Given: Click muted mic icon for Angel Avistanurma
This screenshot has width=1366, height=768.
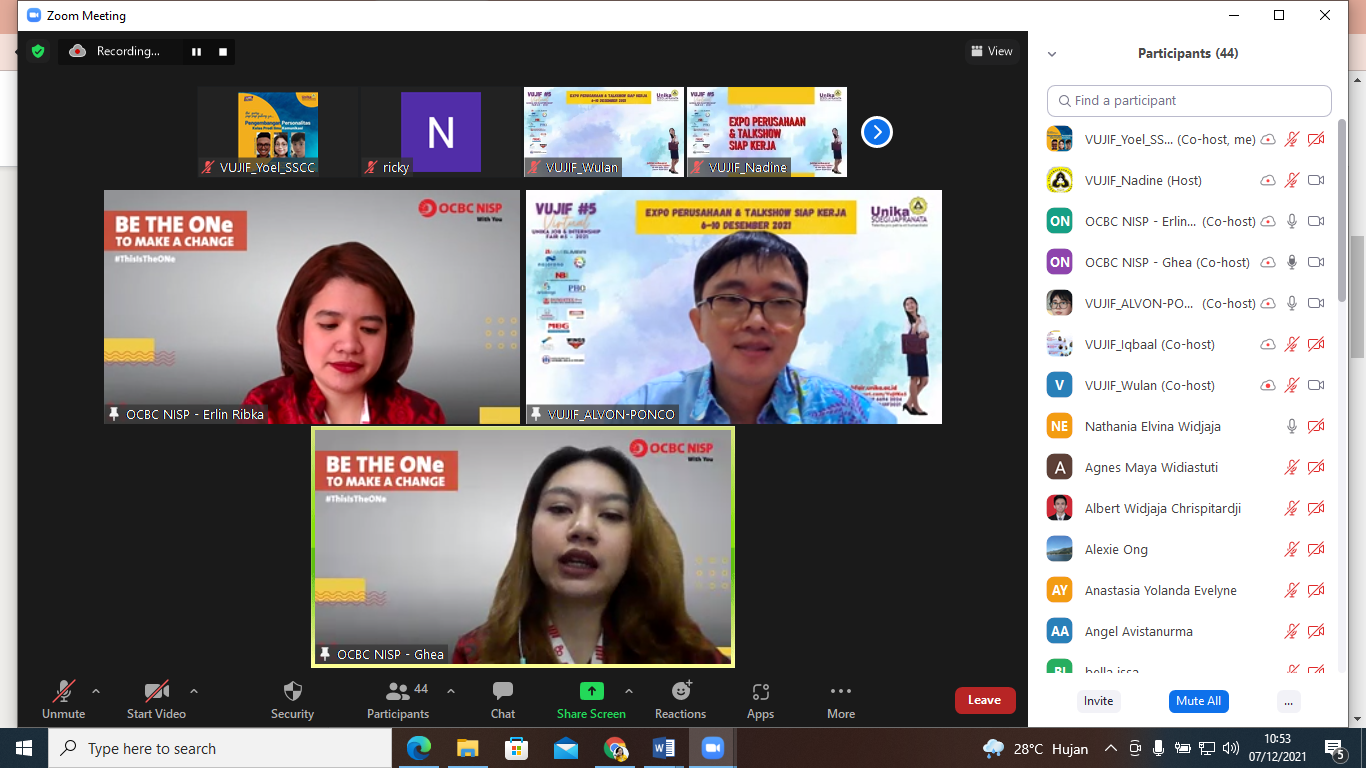Looking at the screenshot, I should click(x=1292, y=631).
